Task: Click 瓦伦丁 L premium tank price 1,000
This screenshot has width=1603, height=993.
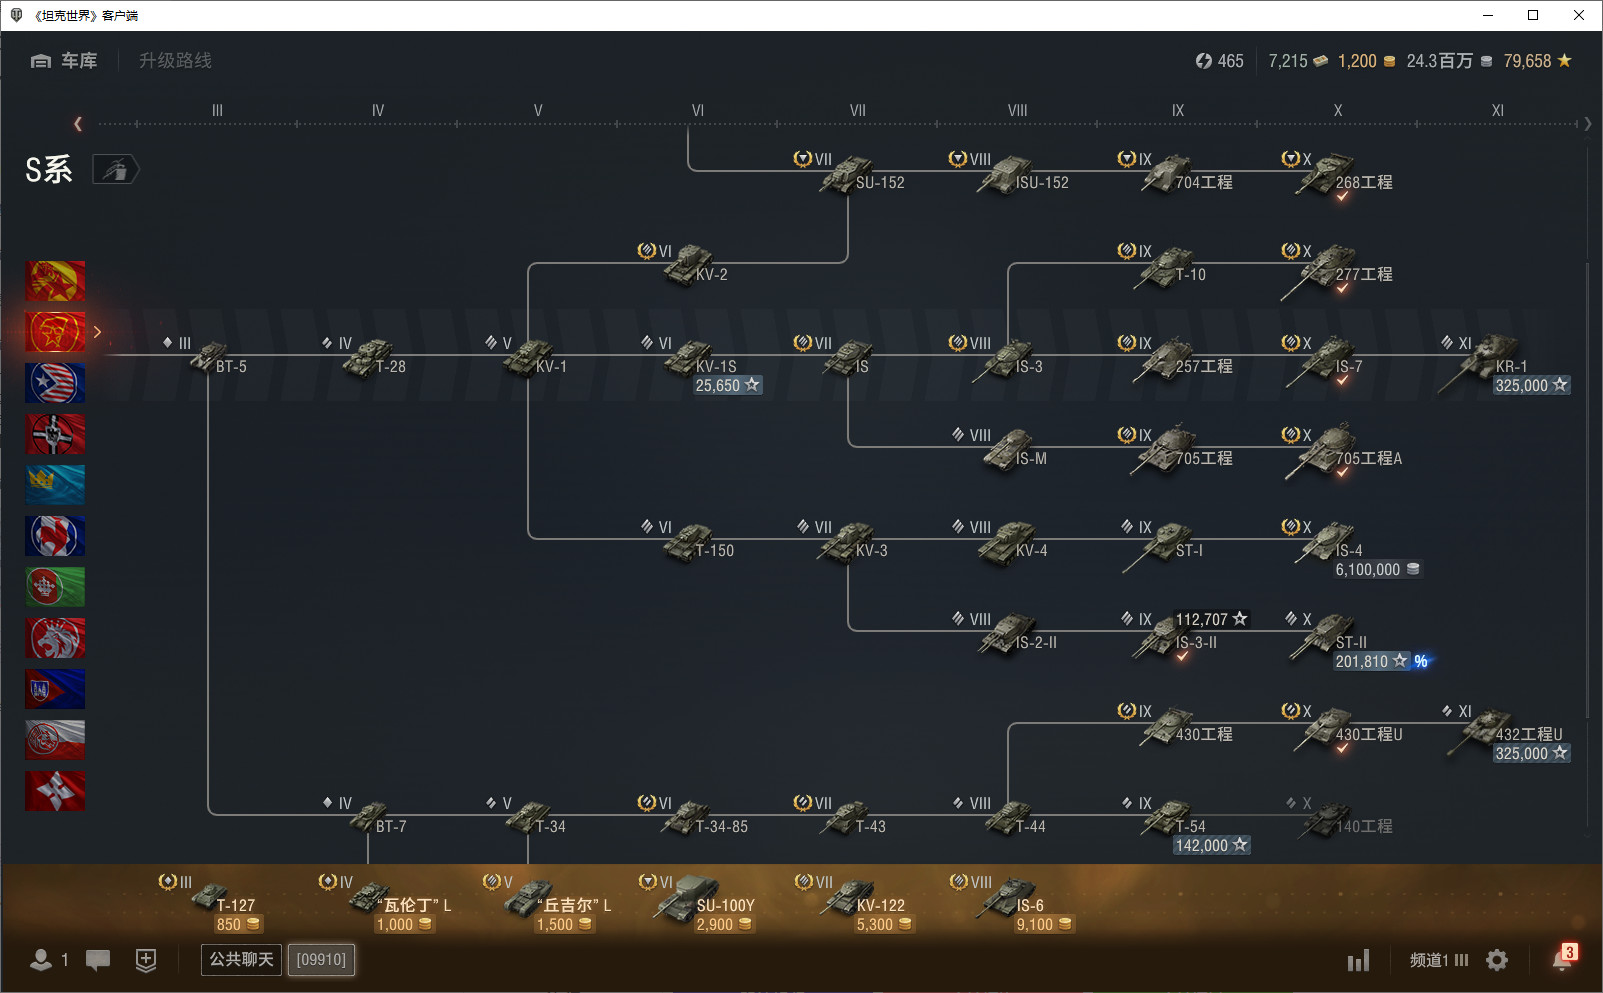Action: pos(404,925)
